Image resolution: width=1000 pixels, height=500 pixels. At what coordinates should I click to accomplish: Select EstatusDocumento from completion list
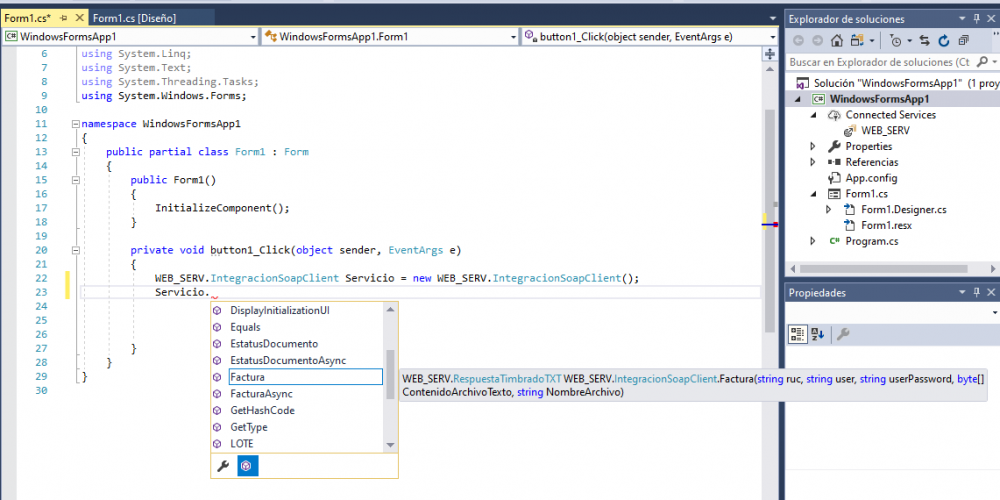pos(274,343)
